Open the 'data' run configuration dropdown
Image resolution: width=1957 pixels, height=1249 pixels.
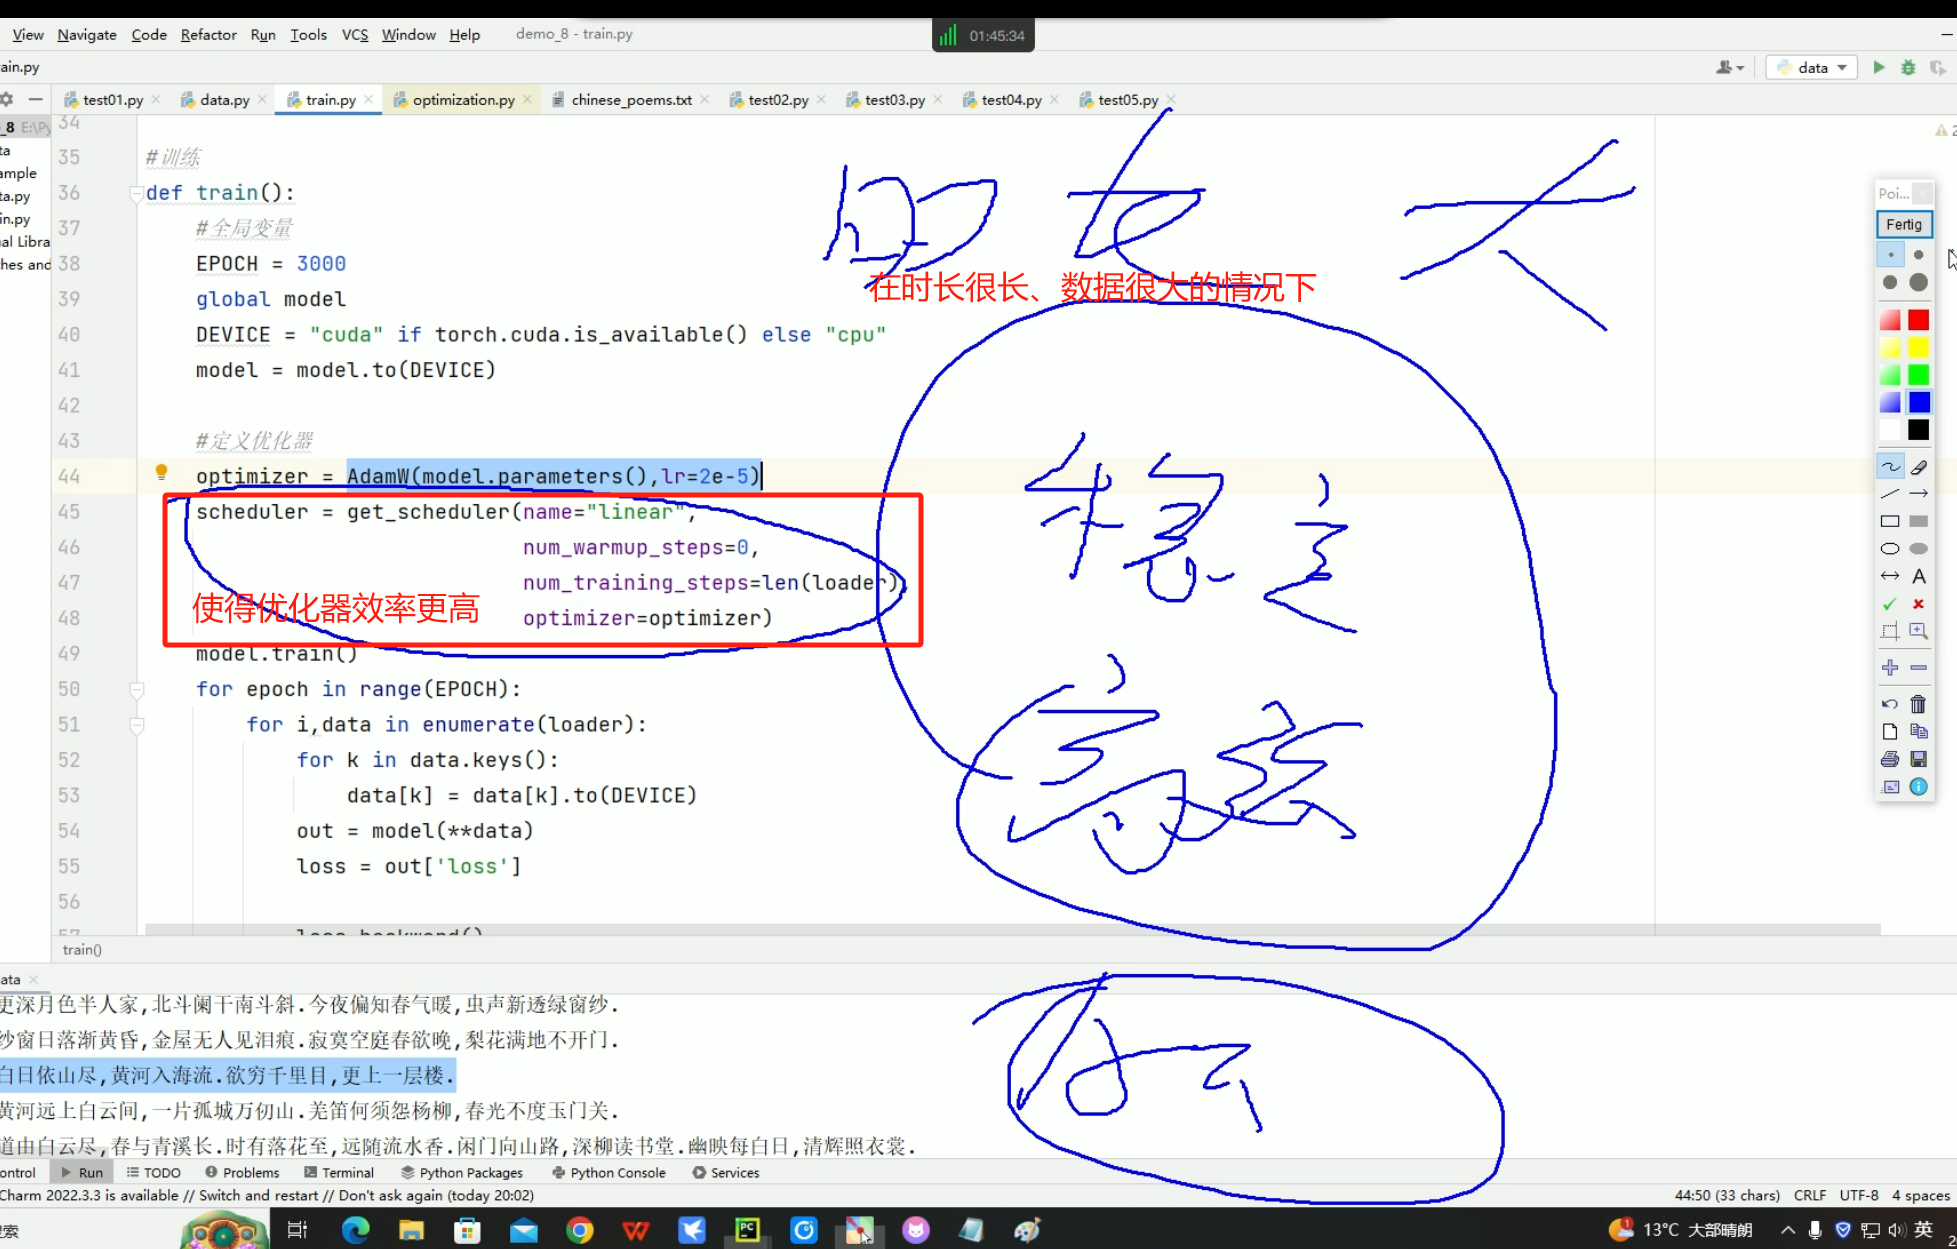click(1811, 67)
